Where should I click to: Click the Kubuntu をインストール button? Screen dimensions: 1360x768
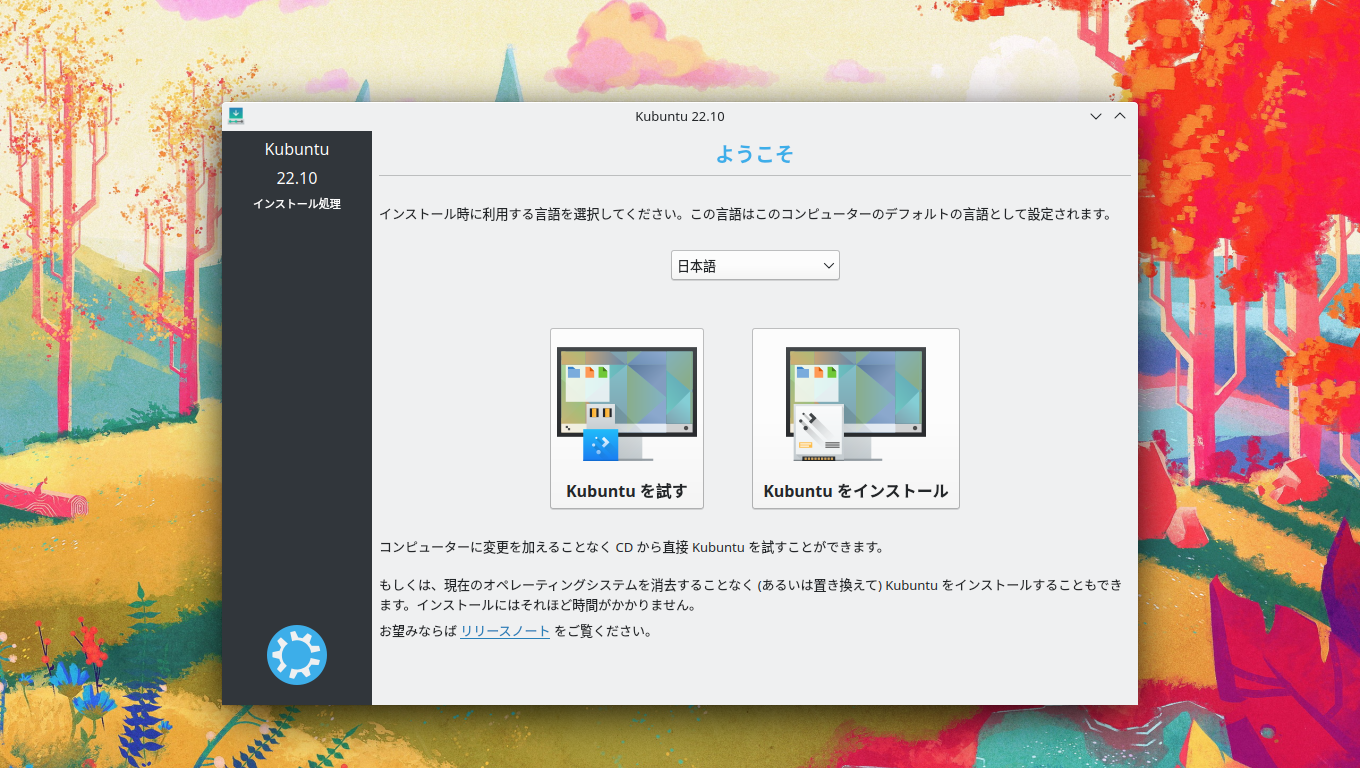pyautogui.click(x=856, y=419)
